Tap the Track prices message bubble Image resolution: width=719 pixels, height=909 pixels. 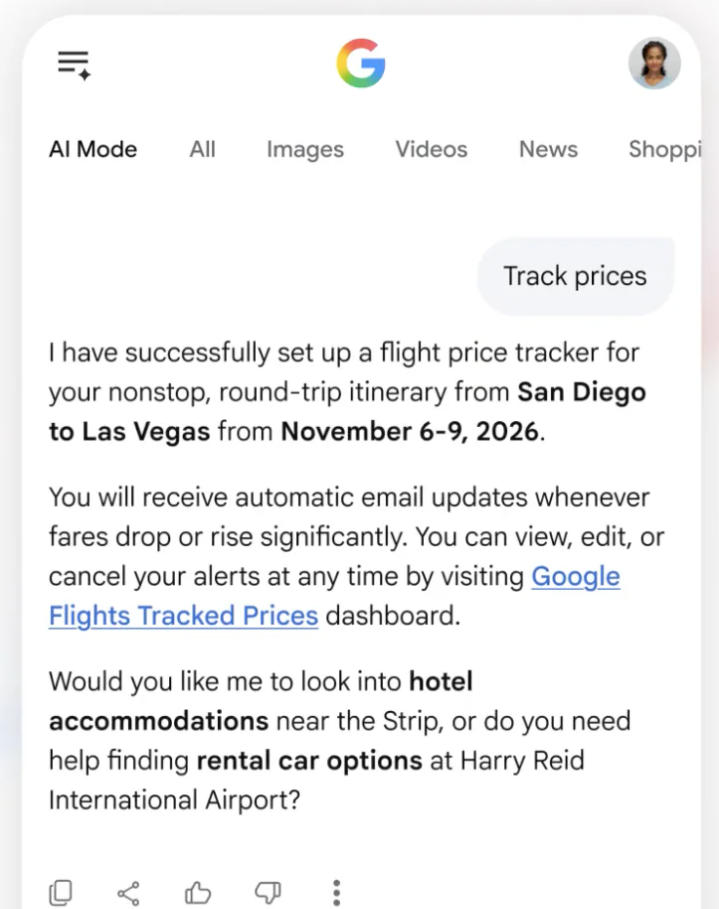click(x=575, y=276)
